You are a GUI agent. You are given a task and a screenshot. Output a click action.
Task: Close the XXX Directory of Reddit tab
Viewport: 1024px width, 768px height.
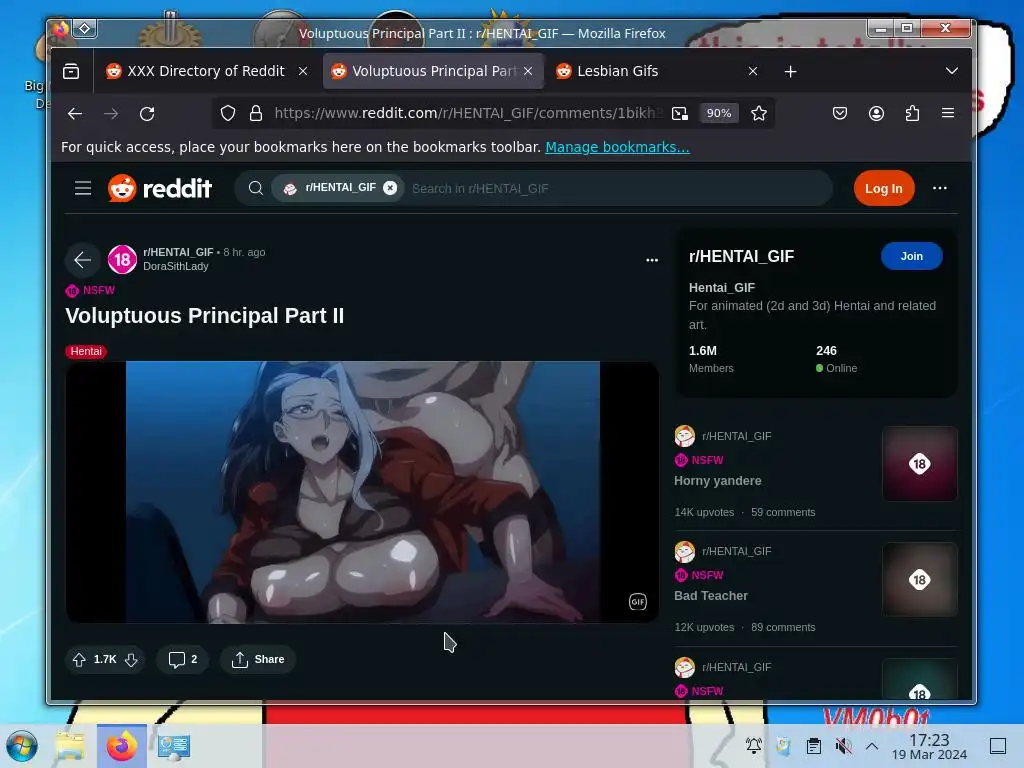[x=303, y=71]
